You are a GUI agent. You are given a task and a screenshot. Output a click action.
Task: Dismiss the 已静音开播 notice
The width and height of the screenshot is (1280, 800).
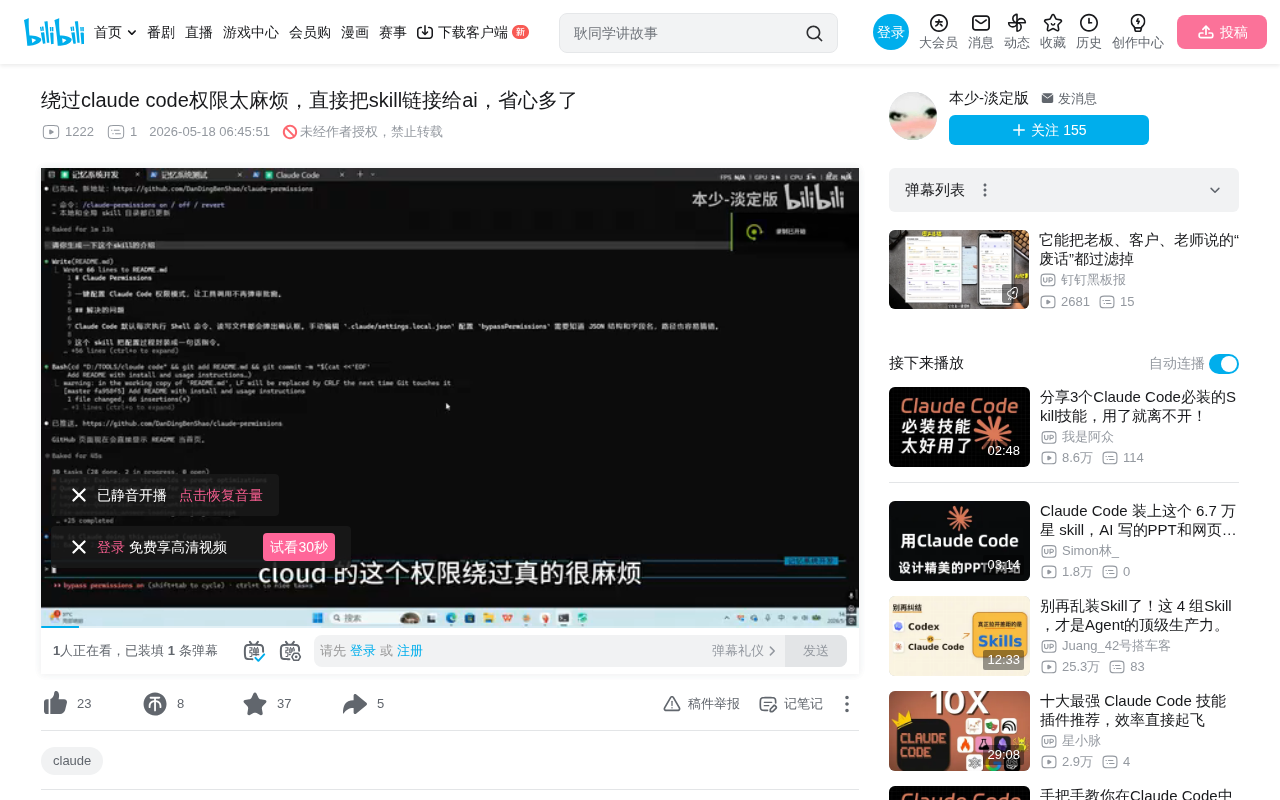click(79, 495)
